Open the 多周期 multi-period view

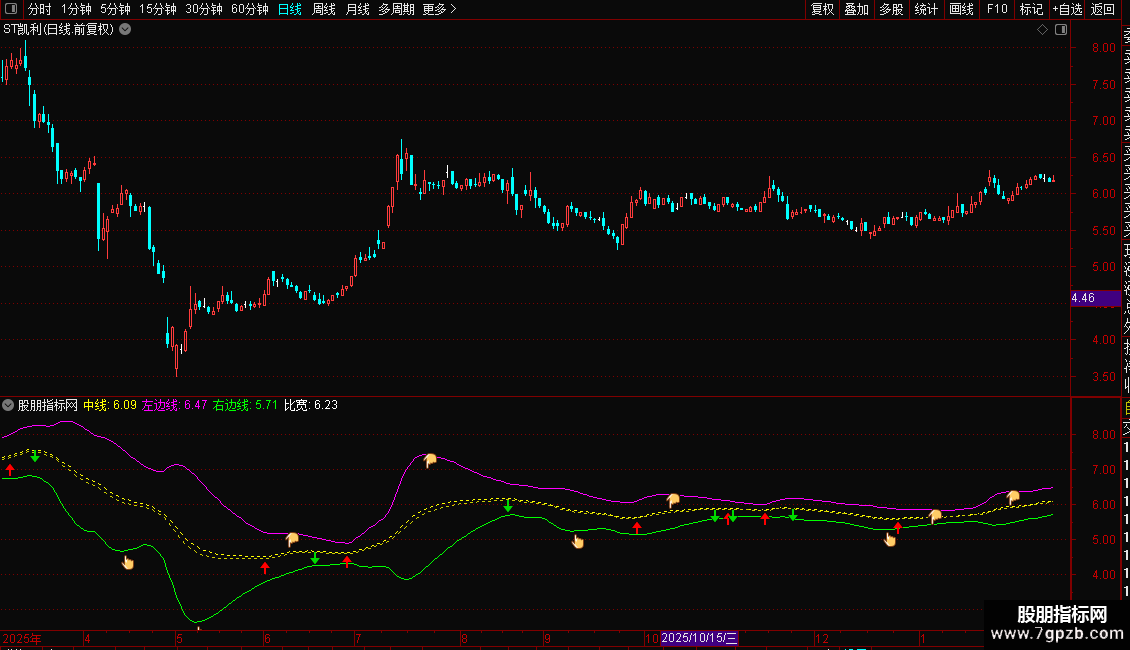point(396,9)
